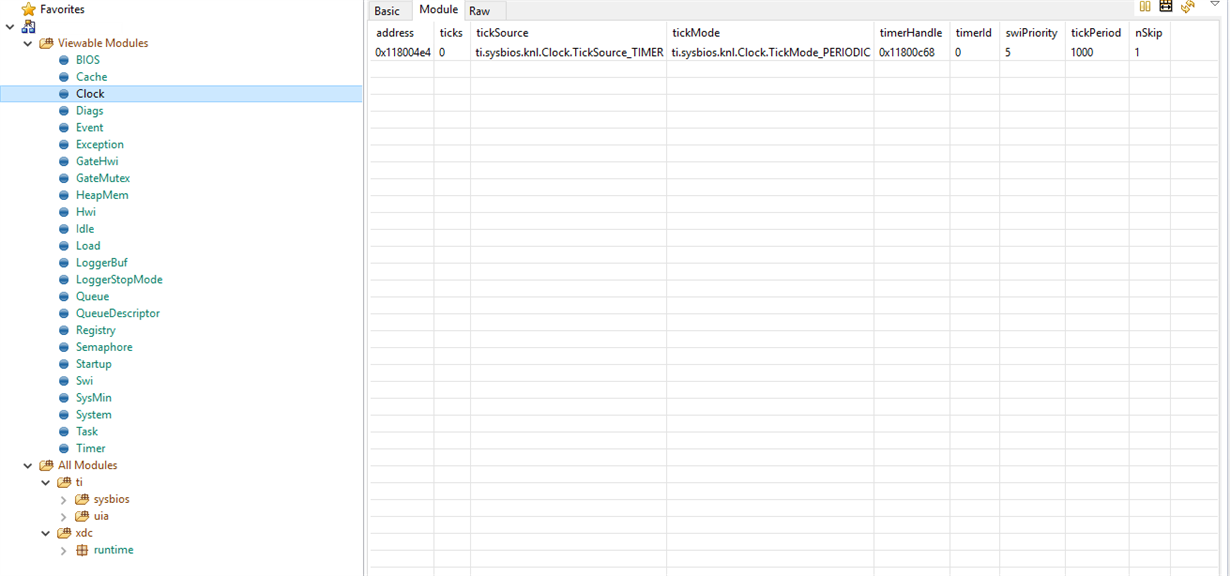Viewport: 1230px width, 576px height.
Task: Select the Clock module
Action: [90, 94]
